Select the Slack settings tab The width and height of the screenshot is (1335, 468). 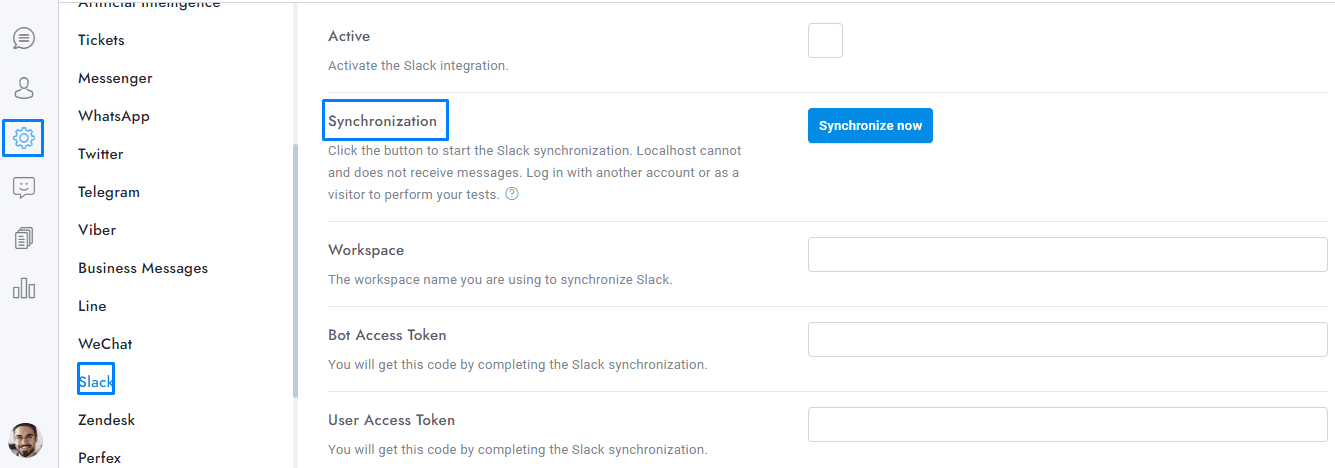tap(96, 382)
